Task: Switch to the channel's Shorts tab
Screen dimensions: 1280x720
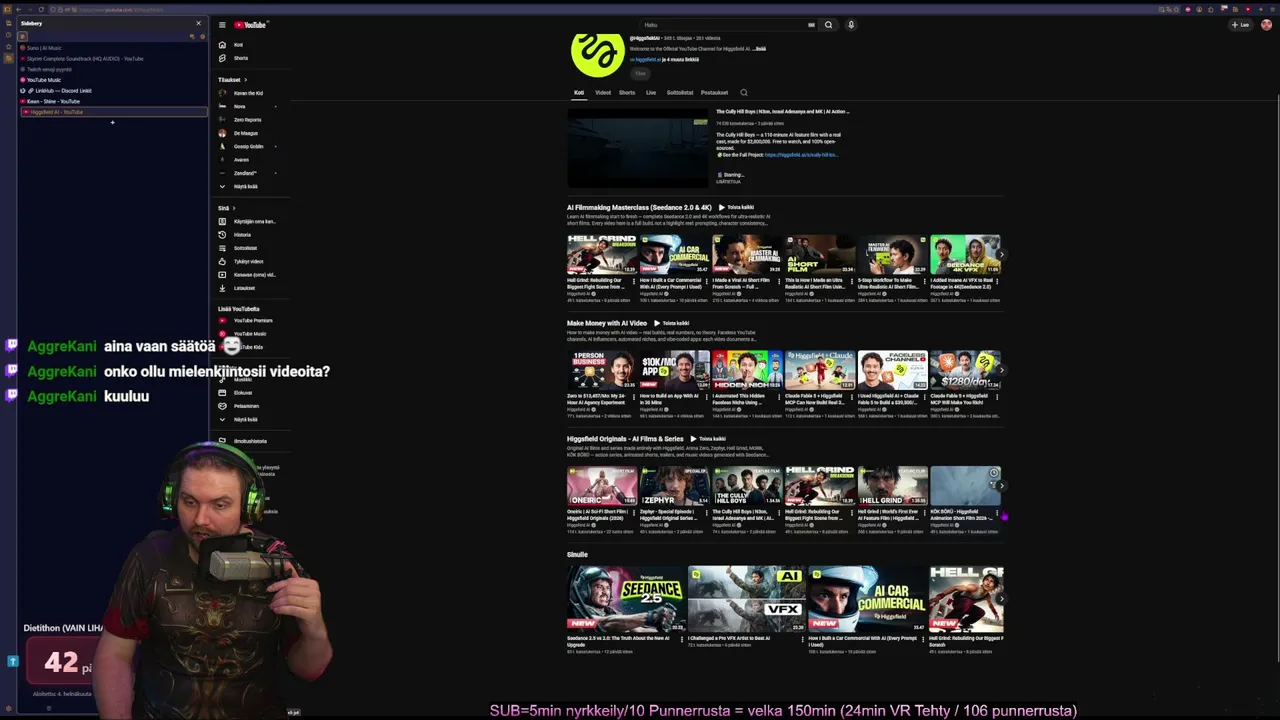Action: 627,93
